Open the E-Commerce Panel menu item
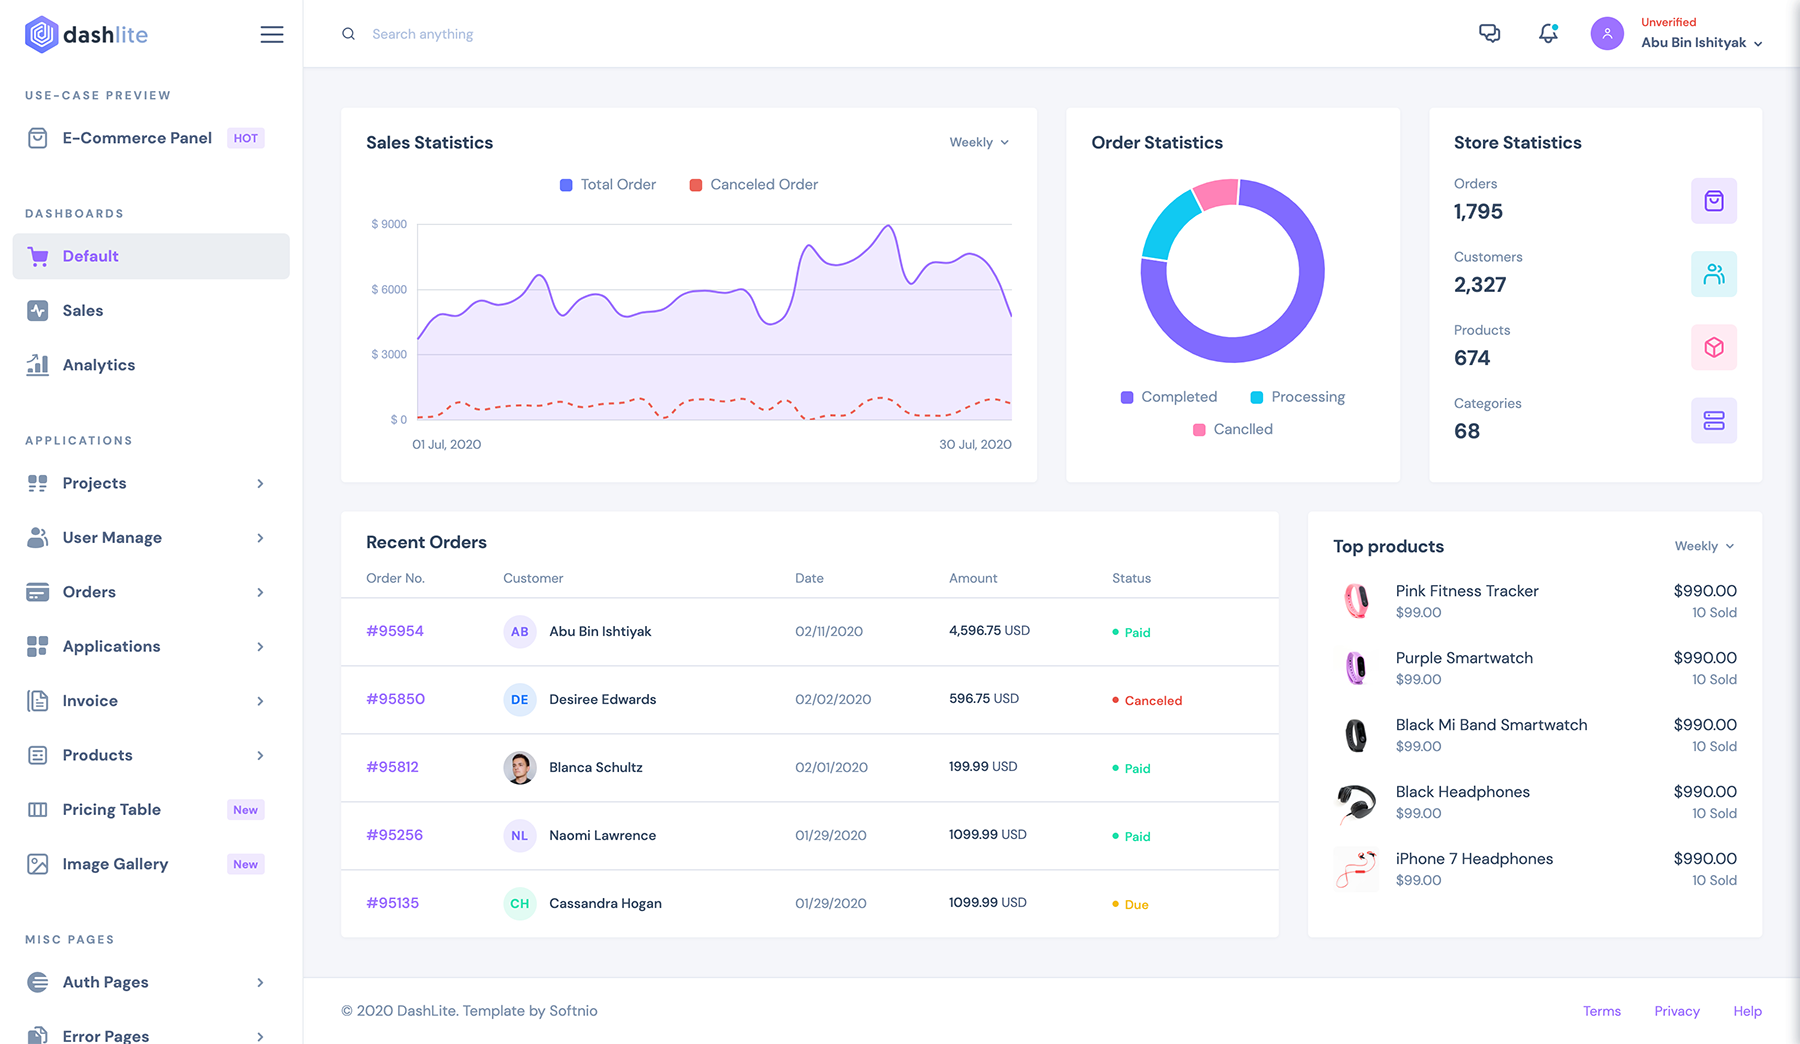The image size is (1800, 1044). [x=137, y=138]
